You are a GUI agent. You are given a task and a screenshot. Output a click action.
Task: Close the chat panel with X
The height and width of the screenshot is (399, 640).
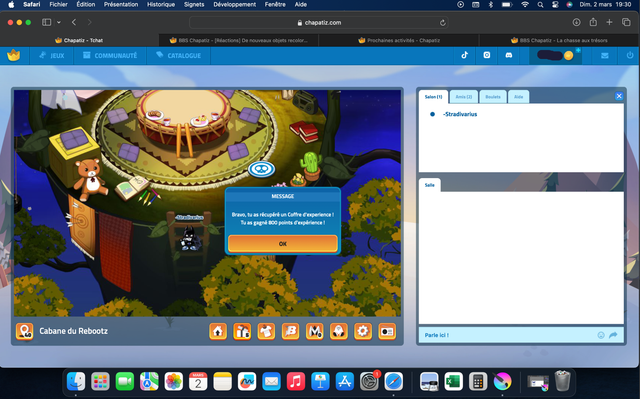click(619, 96)
